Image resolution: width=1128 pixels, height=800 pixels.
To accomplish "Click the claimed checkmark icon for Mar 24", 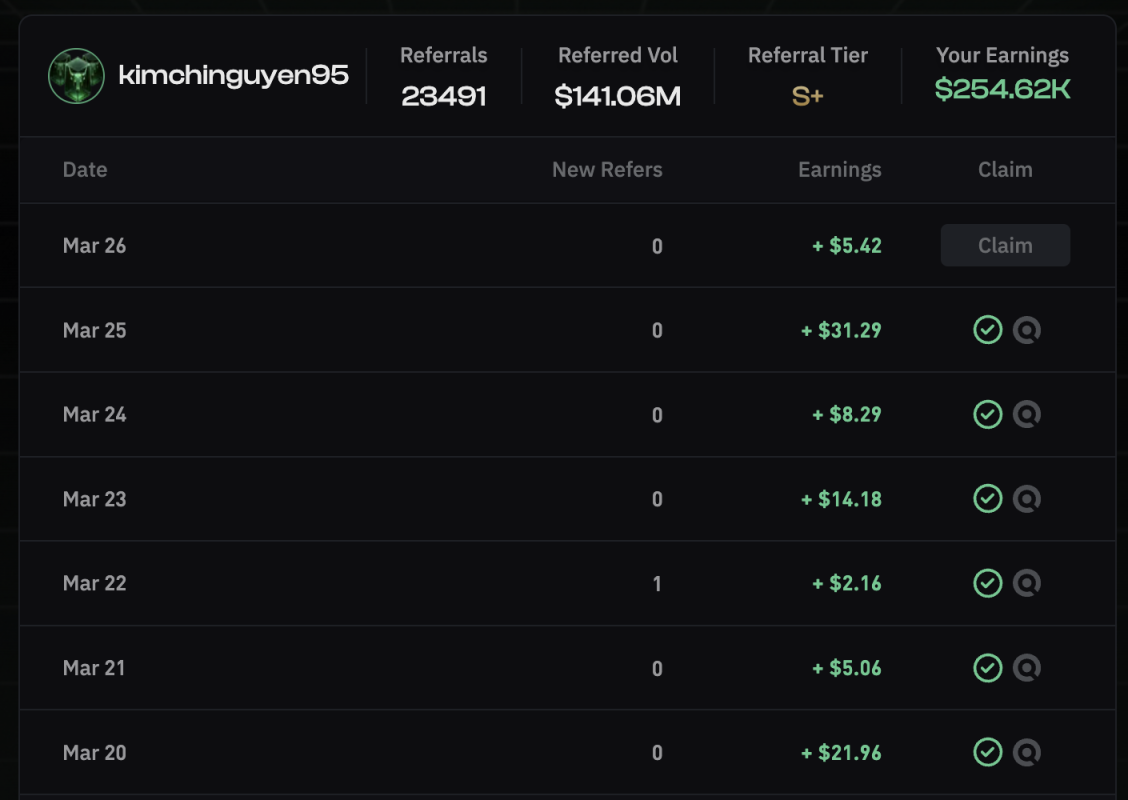I will click(988, 414).
